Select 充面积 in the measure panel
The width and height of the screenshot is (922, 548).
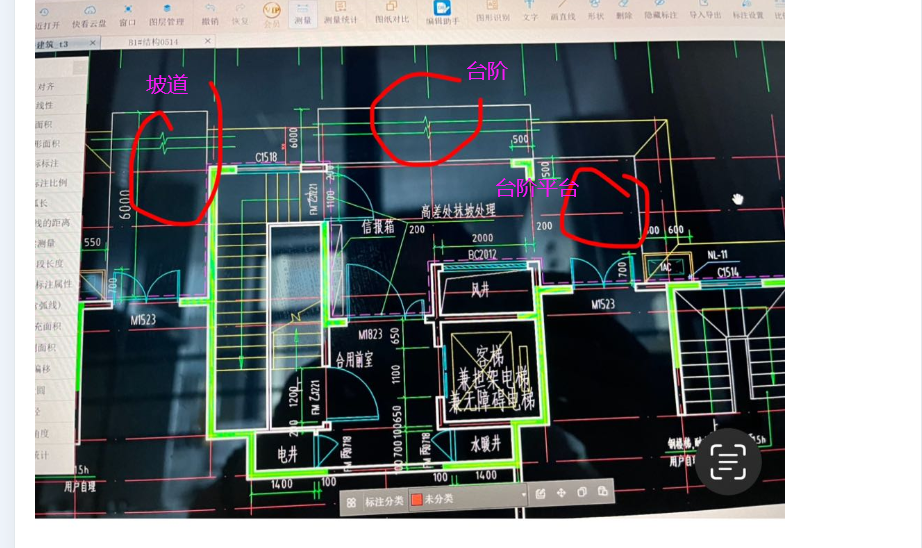[48, 326]
